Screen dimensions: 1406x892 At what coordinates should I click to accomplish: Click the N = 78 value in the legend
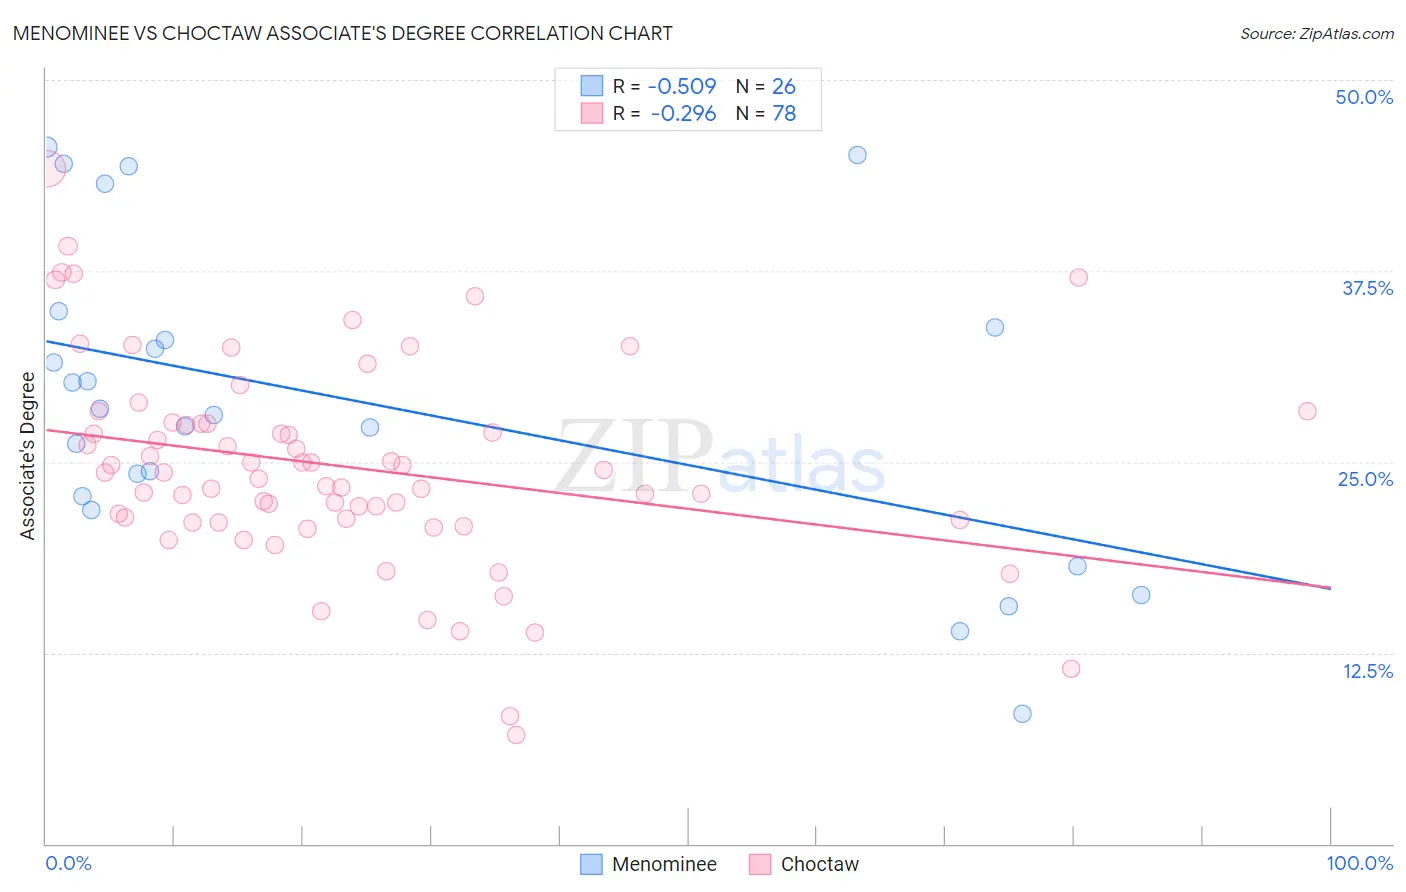[766, 113]
